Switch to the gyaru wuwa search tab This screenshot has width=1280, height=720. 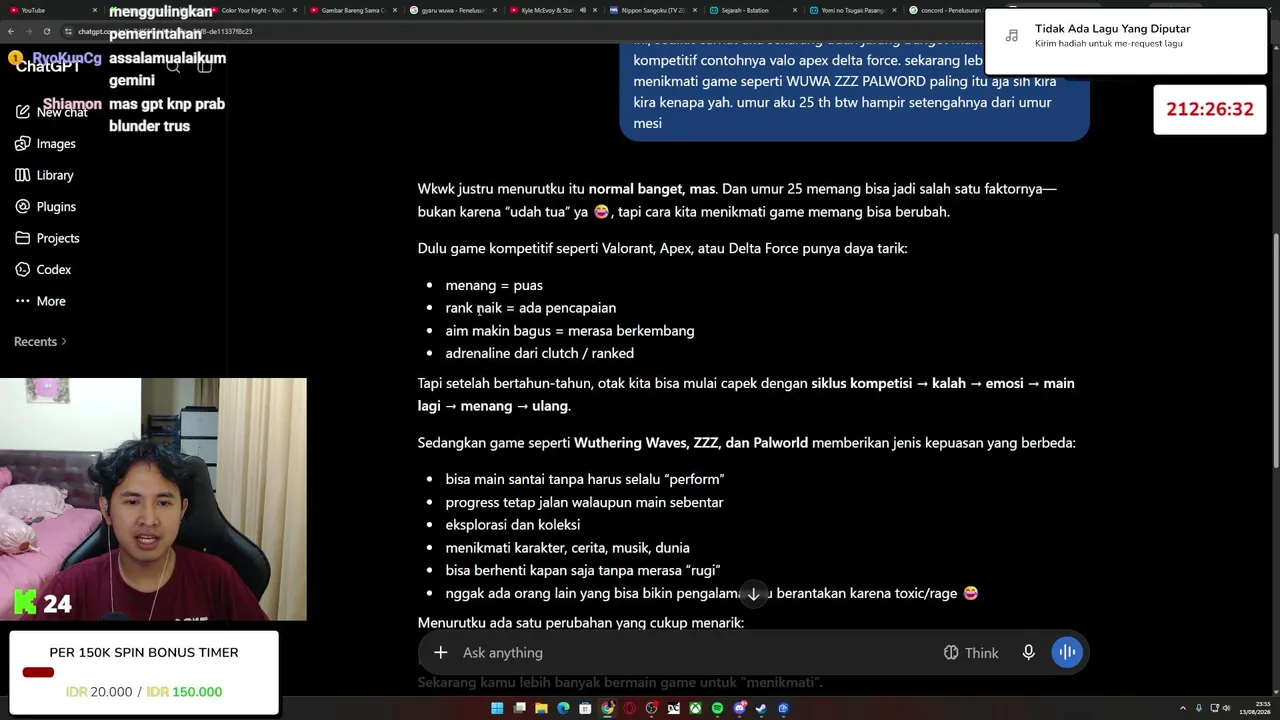pyautogui.click(x=455, y=10)
